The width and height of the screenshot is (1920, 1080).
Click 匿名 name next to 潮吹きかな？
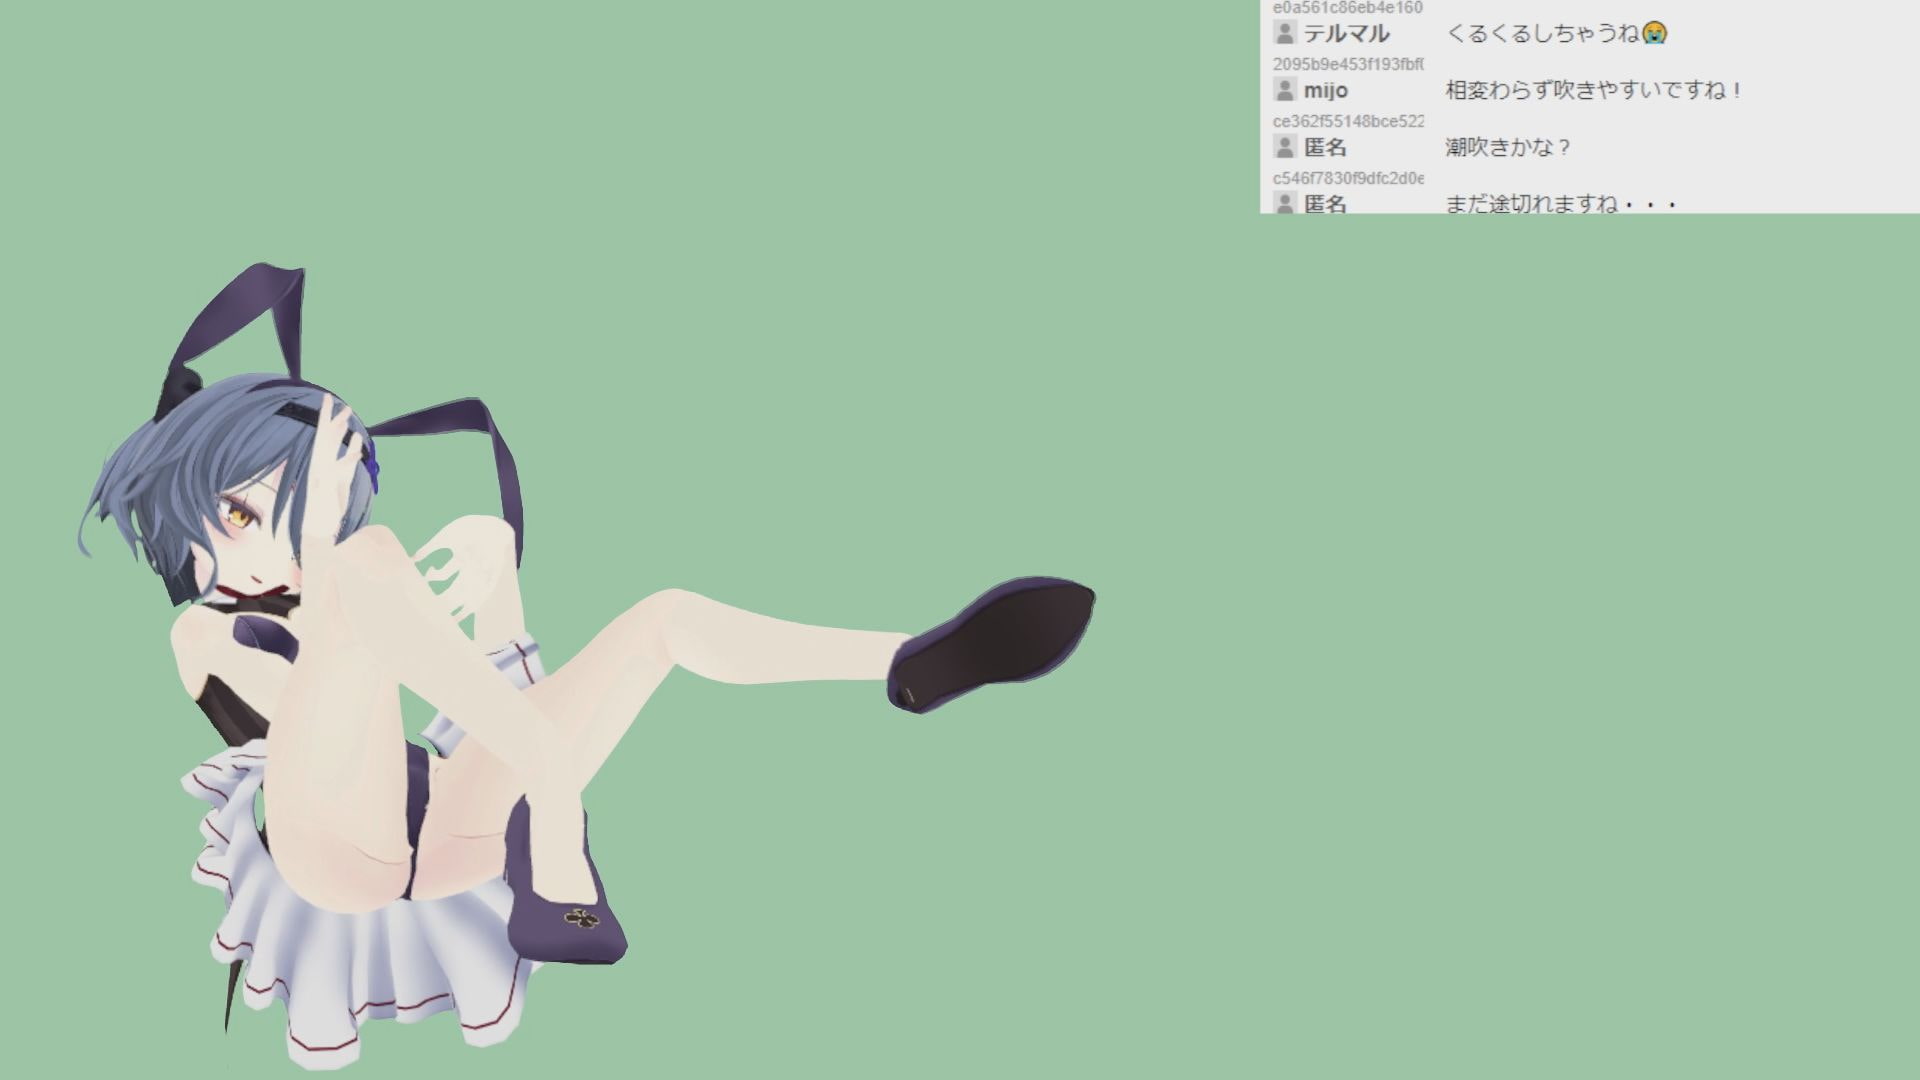click(x=1325, y=148)
